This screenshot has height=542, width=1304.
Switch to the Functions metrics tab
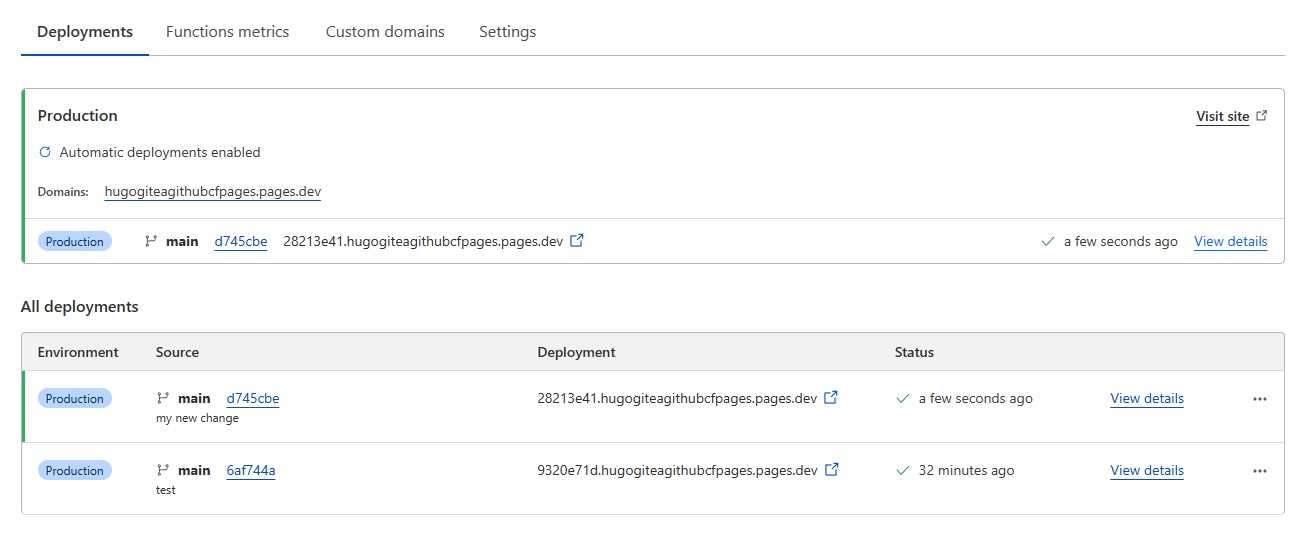click(227, 32)
